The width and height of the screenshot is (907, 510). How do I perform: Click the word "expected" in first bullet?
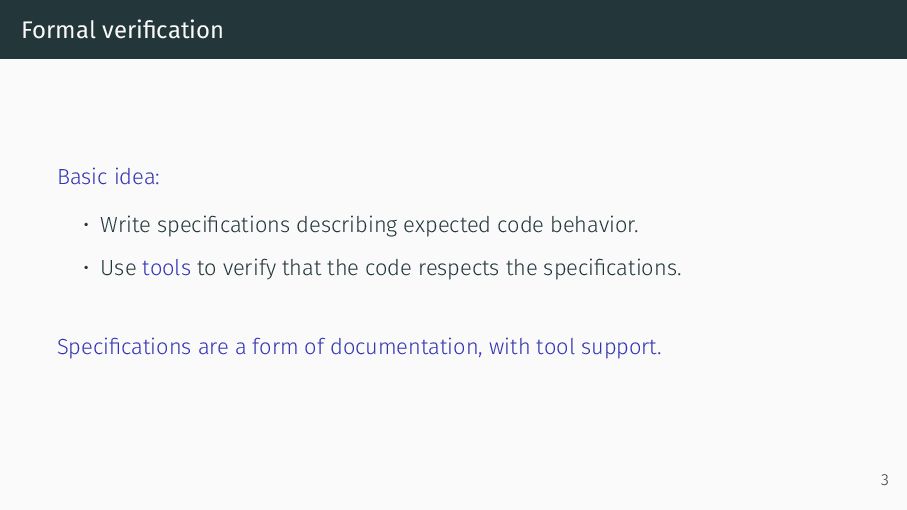[447, 226]
